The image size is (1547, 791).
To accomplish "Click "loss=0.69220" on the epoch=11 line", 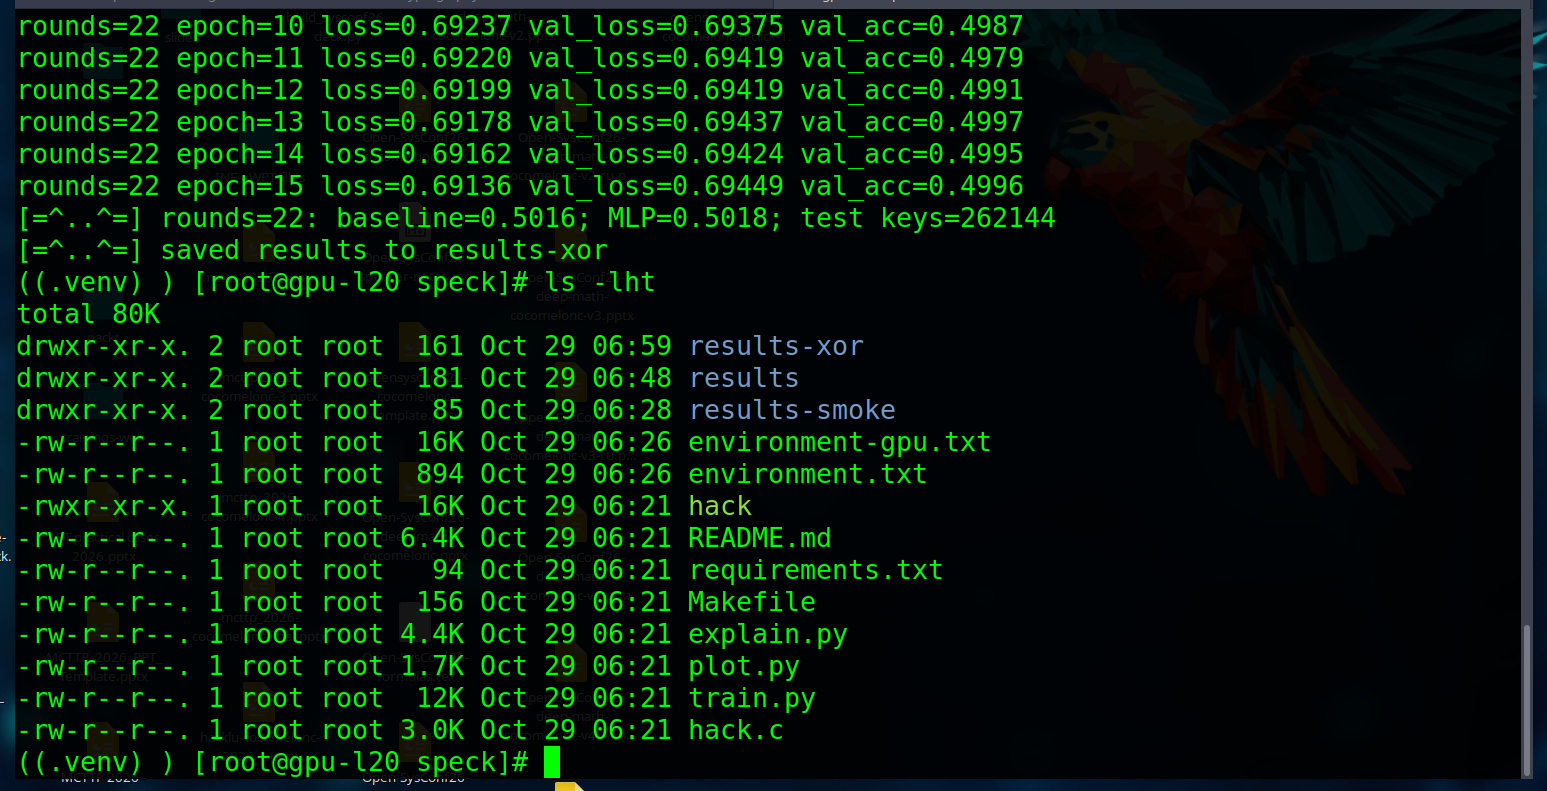I will 416,58.
